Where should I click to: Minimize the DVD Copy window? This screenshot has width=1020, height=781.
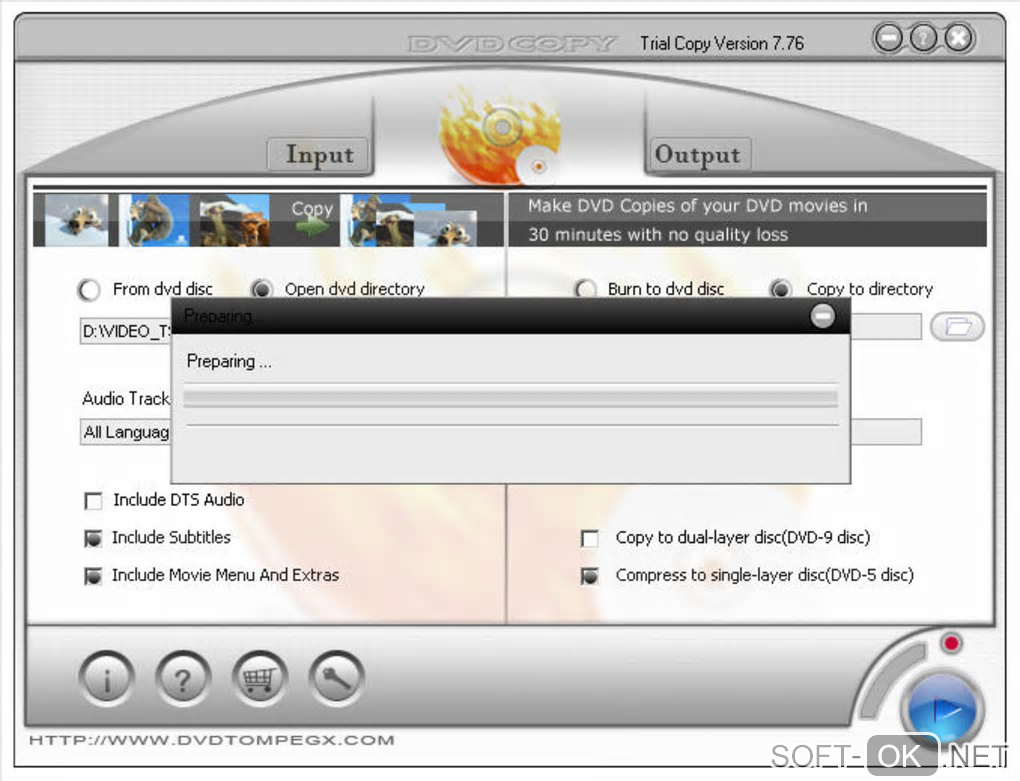click(x=889, y=38)
